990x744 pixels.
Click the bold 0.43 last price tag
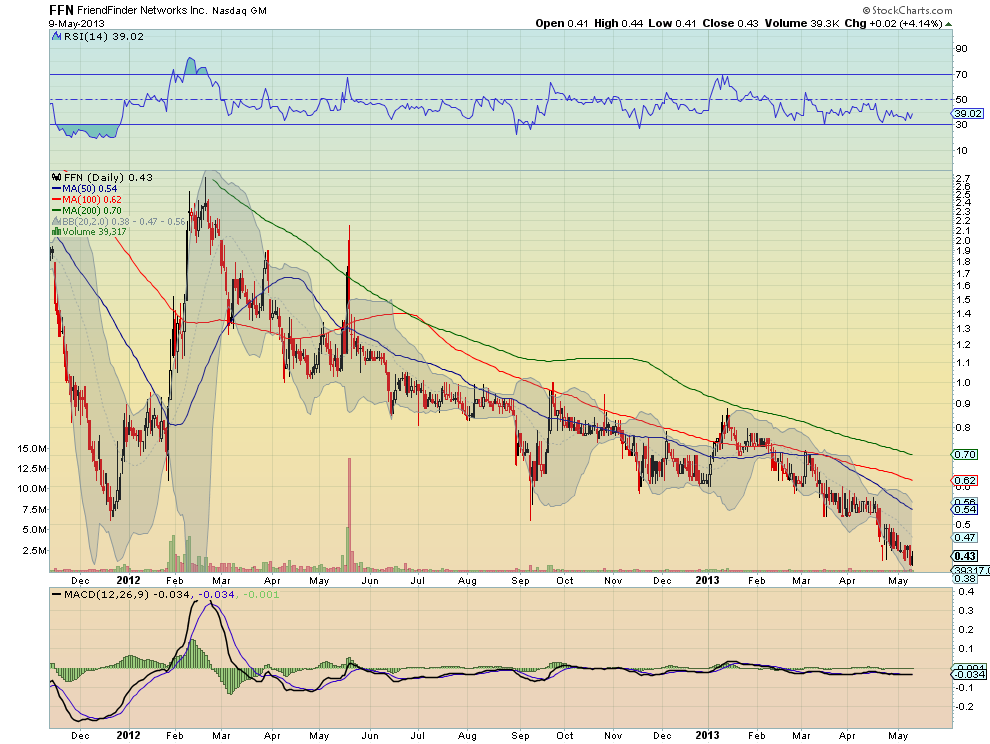[x=965, y=556]
